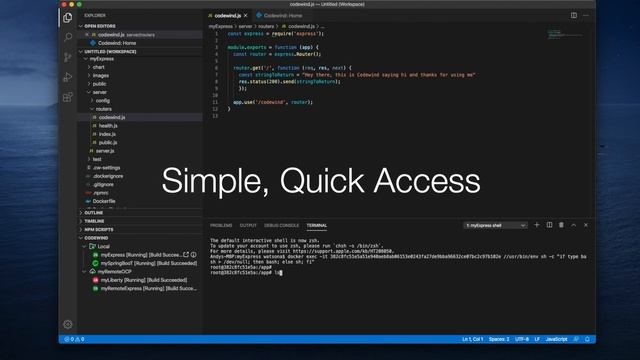The width and height of the screenshot is (640, 360).
Task: Collapse the Codewind section
Action: coord(80,238)
